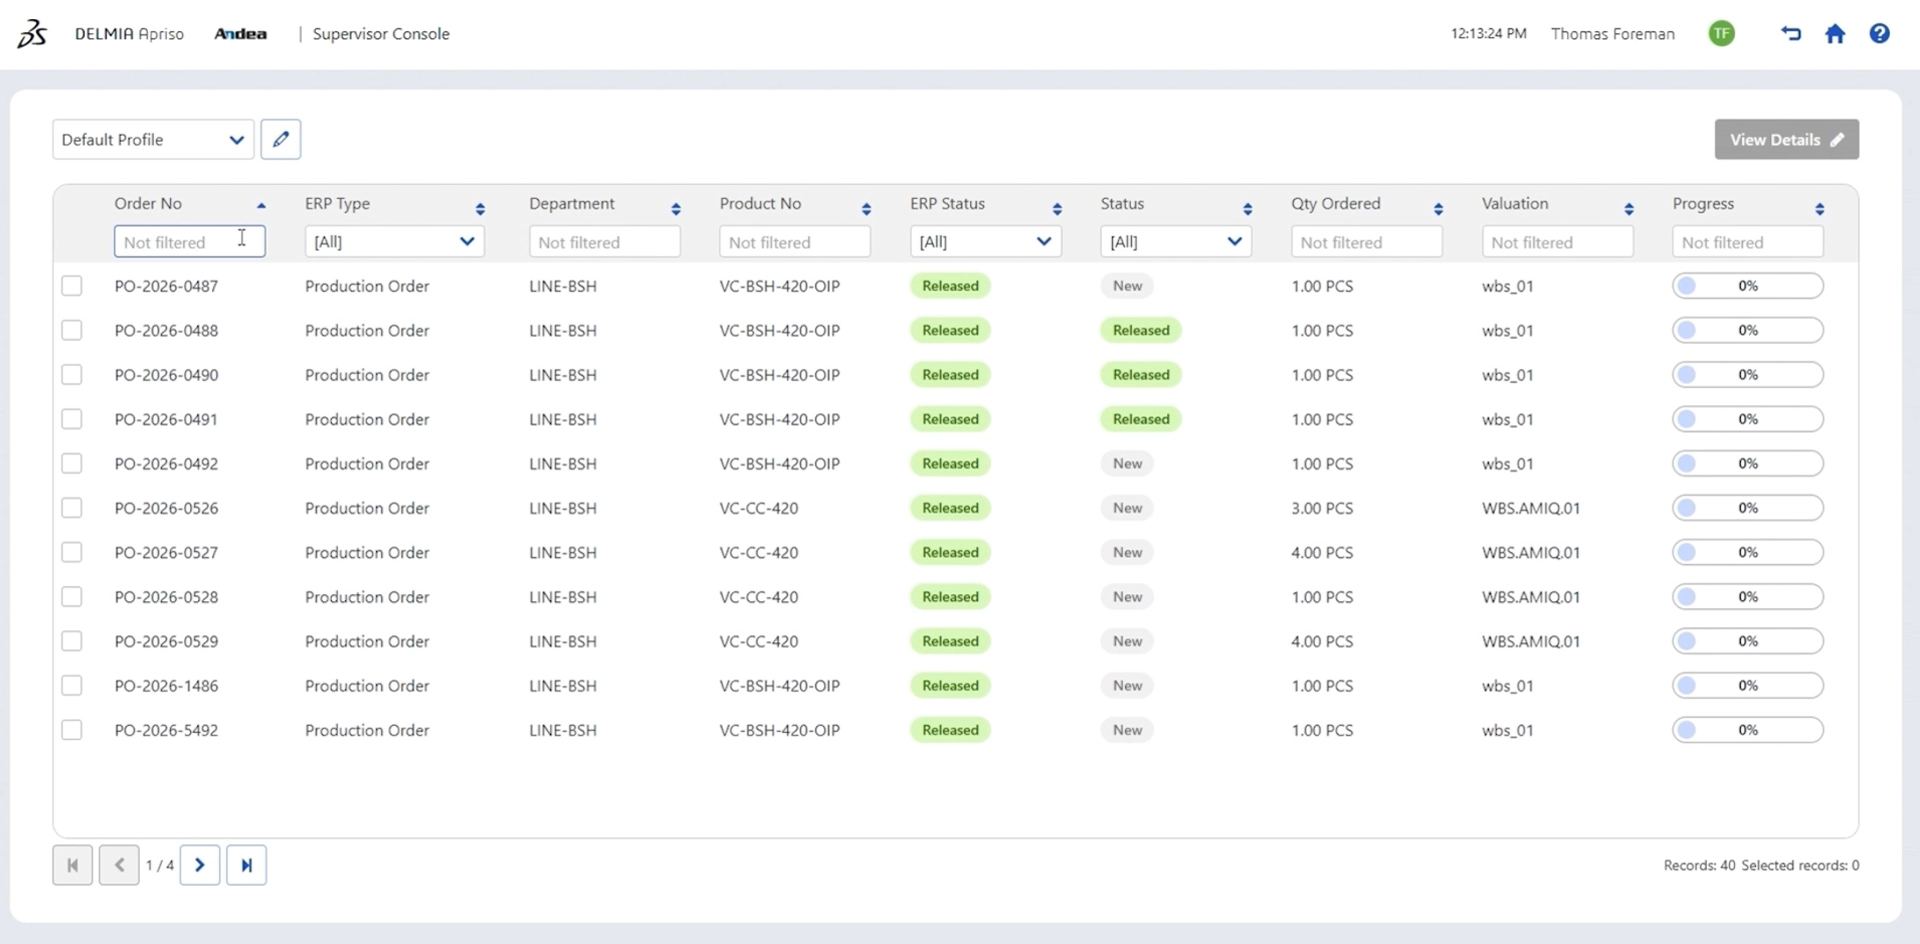
Task: Edit profile with pencil icon button
Action: pyautogui.click(x=281, y=139)
